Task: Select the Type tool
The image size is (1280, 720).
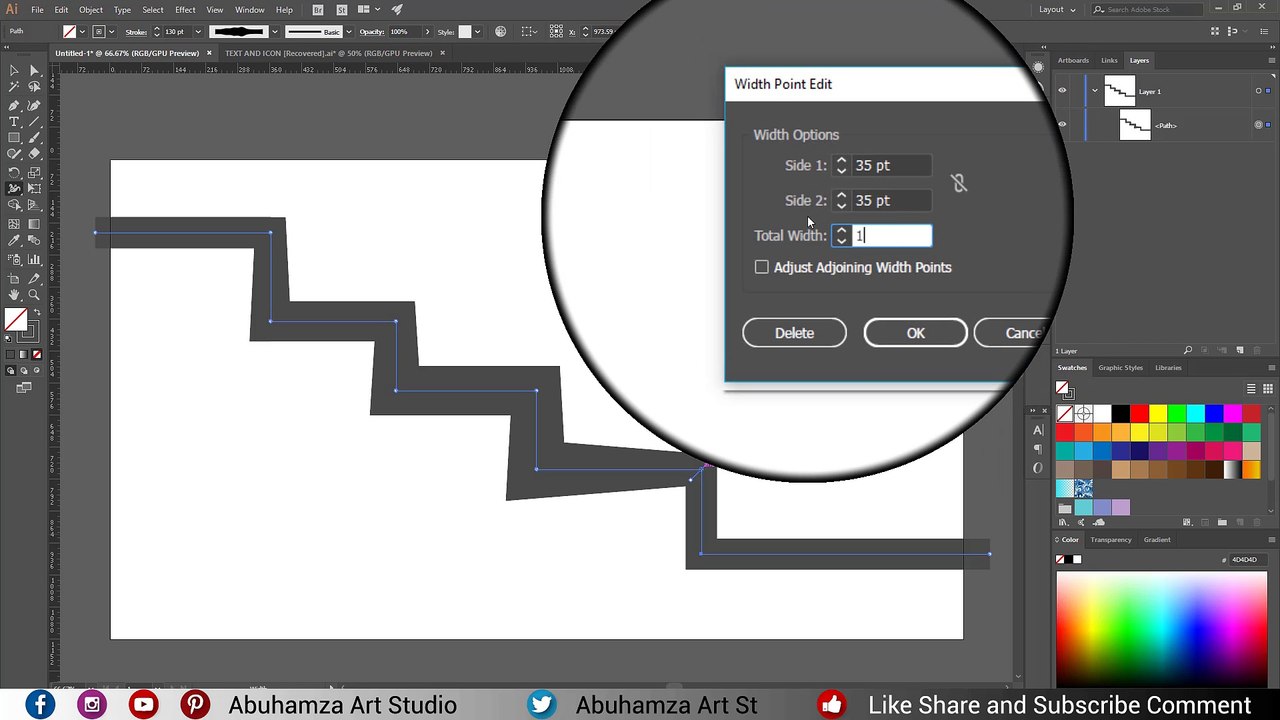Action: [x=14, y=121]
